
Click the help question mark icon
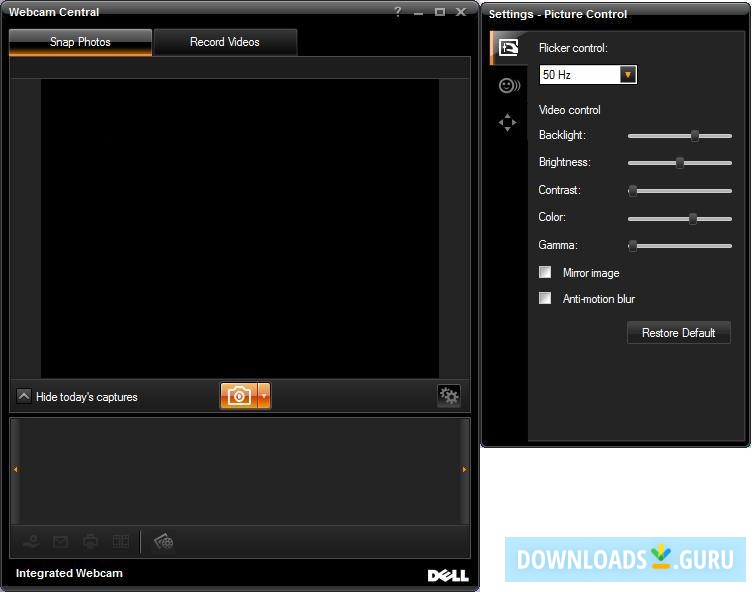pos(397,12)
